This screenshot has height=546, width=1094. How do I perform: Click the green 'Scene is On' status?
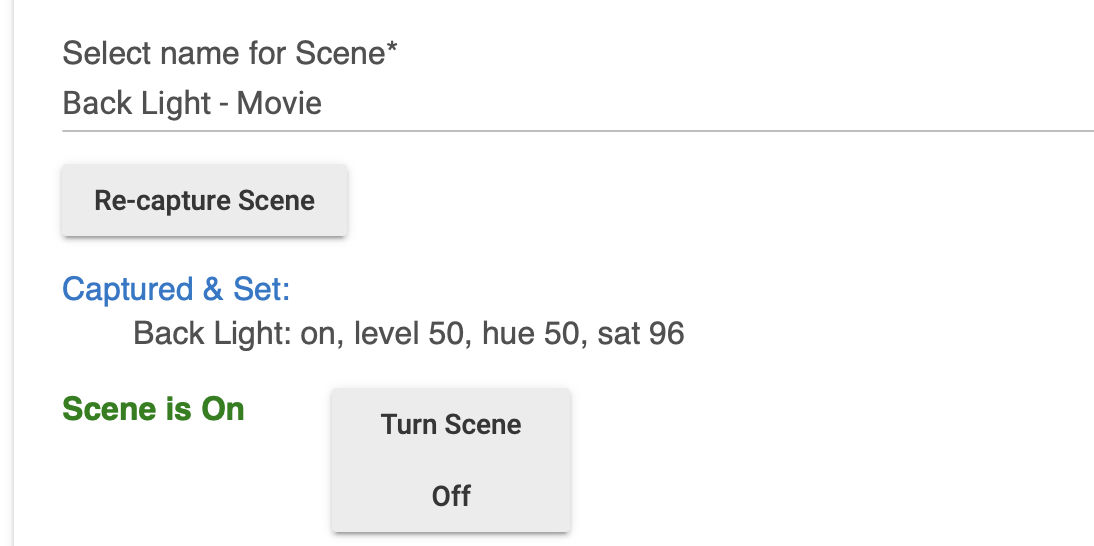(x=153, y=409)
